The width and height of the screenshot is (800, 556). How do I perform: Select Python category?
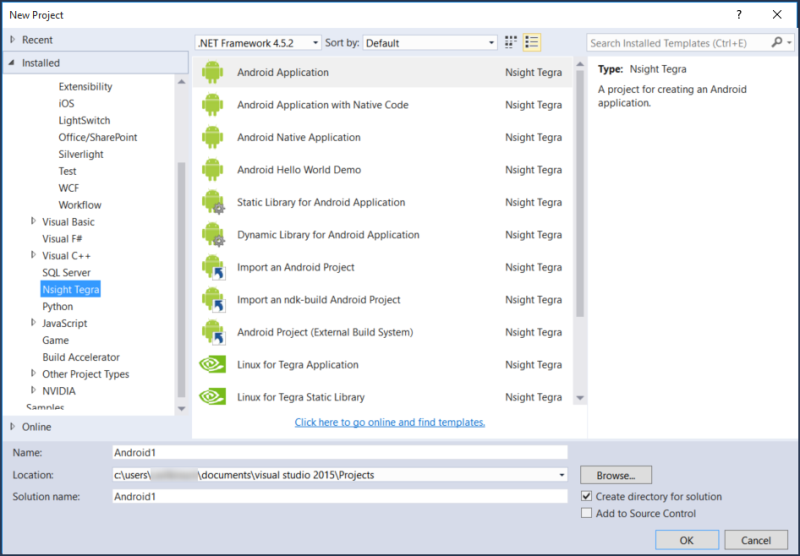(x=58, y=306)
